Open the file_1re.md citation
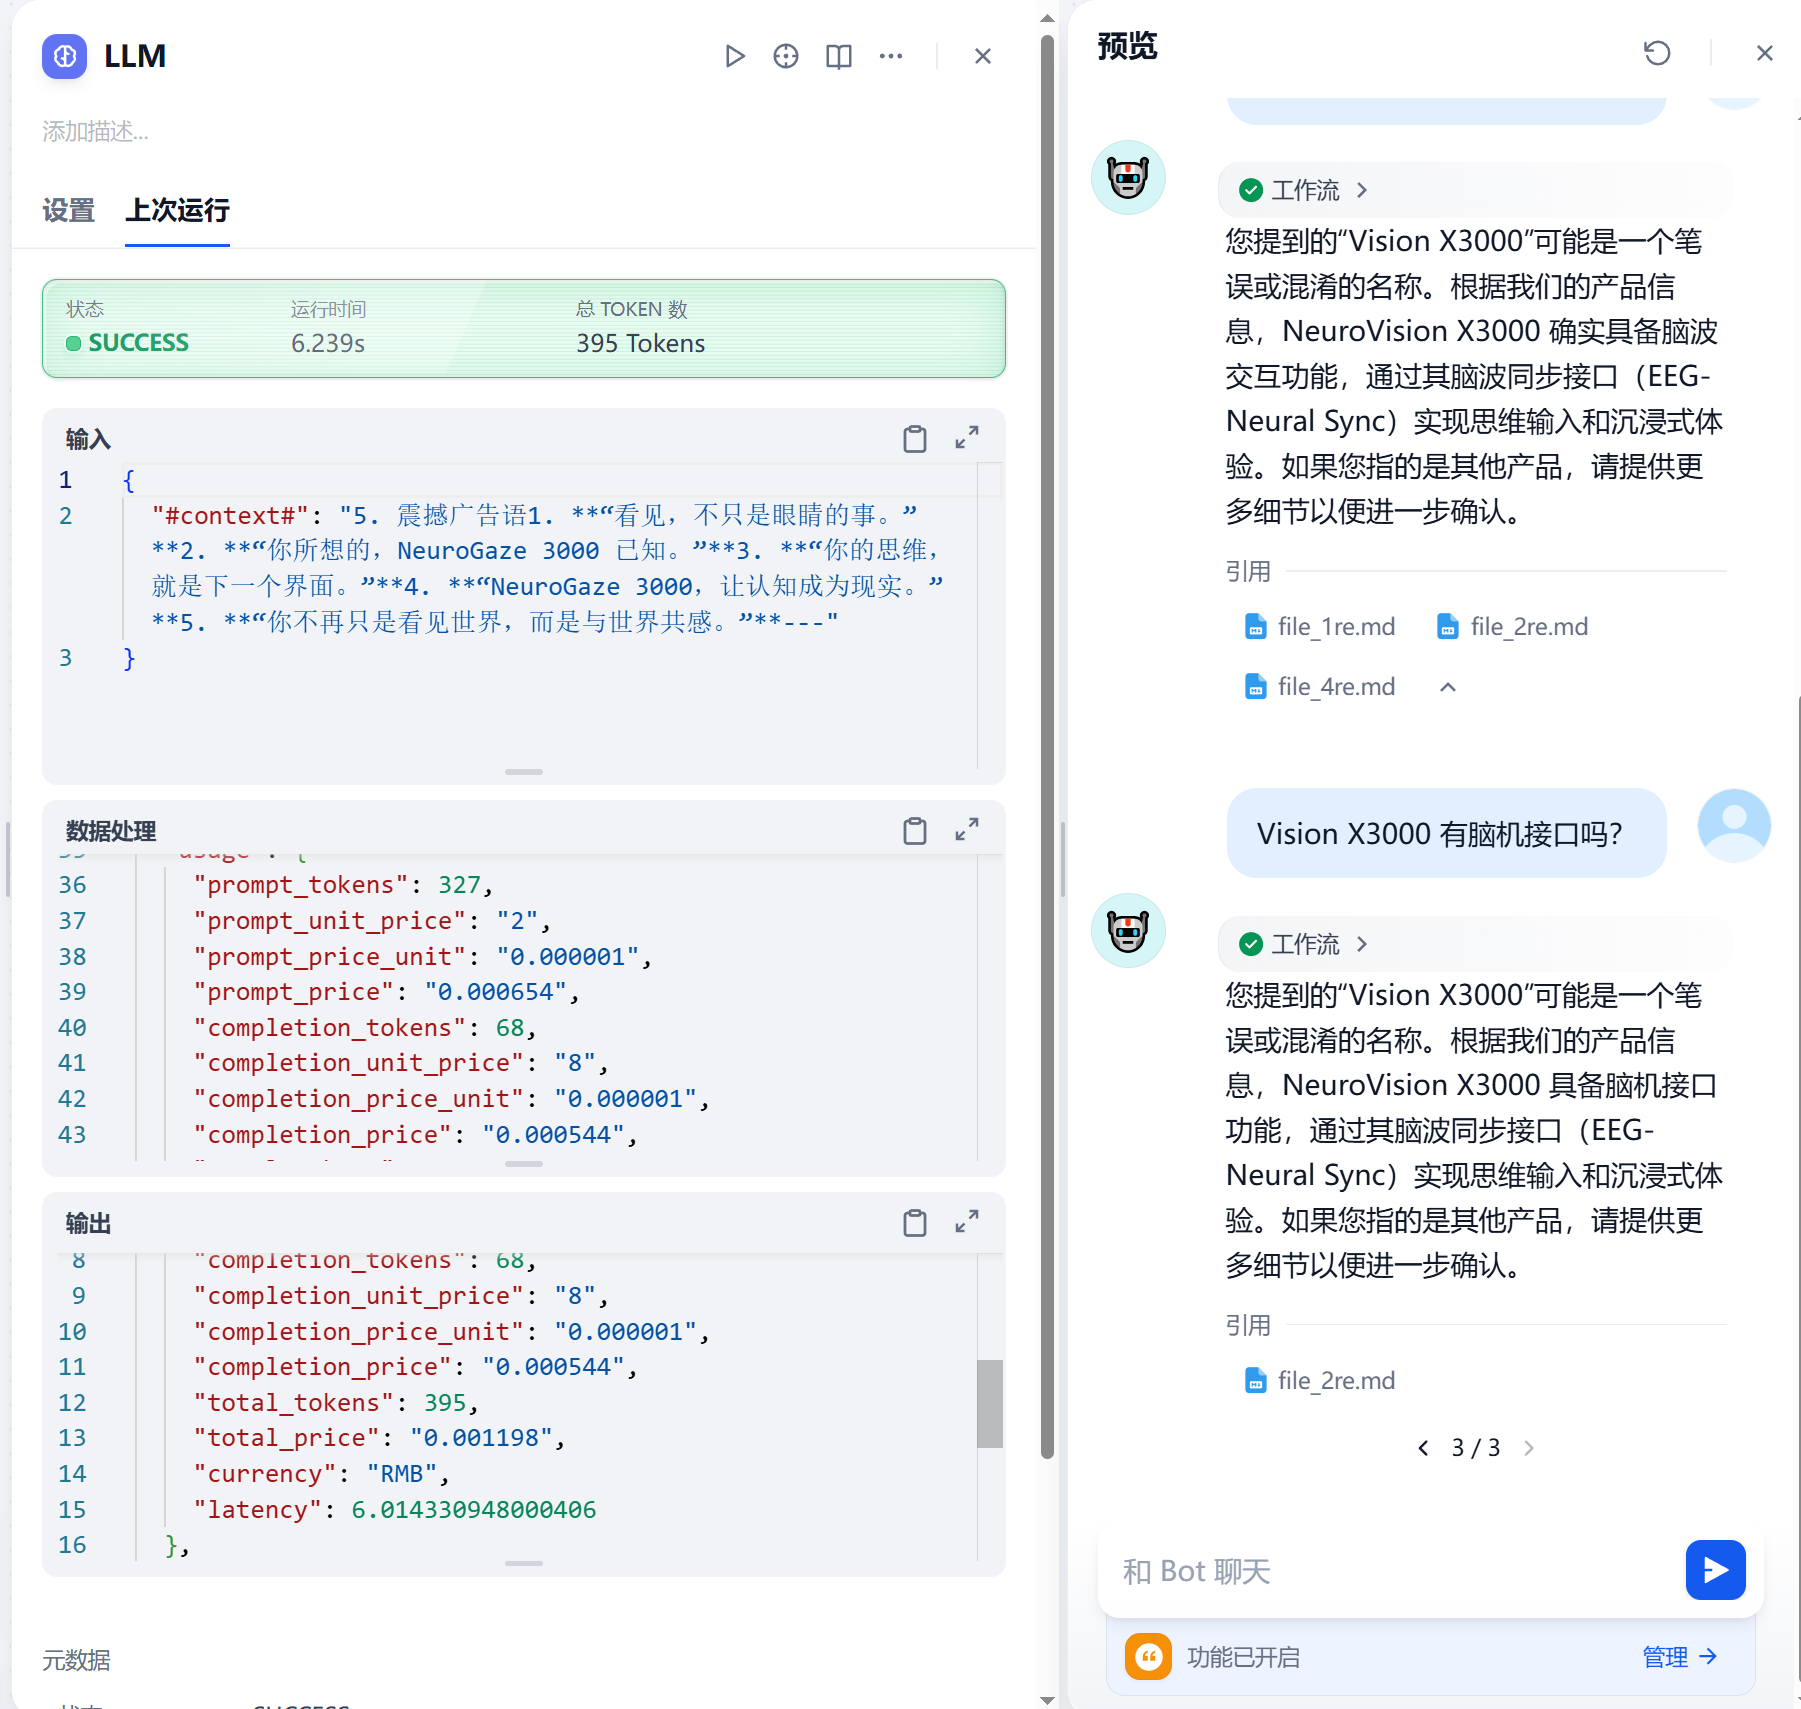This screenshot has height=1709, width=1801. click(1320, 627)
